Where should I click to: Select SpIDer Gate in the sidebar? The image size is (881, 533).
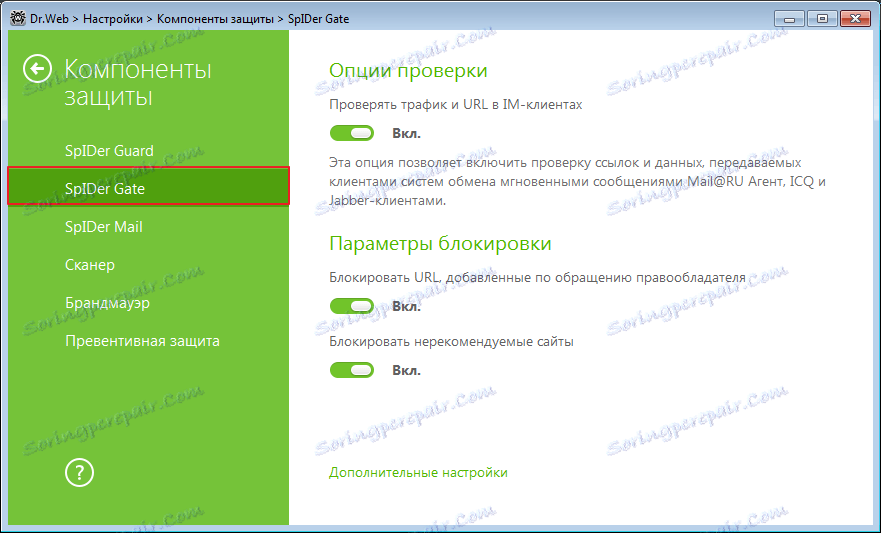148,186
